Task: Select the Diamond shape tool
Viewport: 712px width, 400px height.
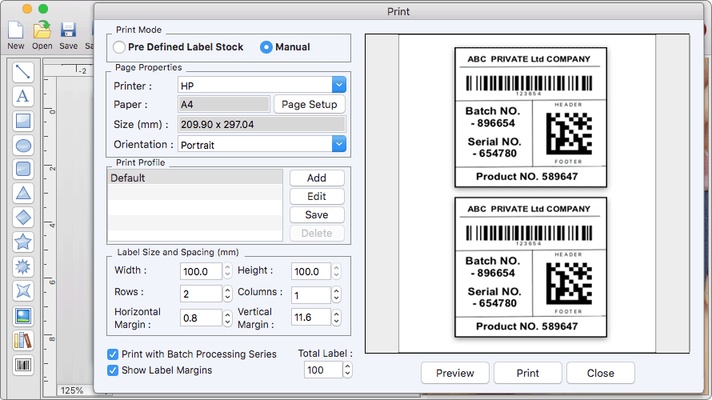Action: [23, 217]
